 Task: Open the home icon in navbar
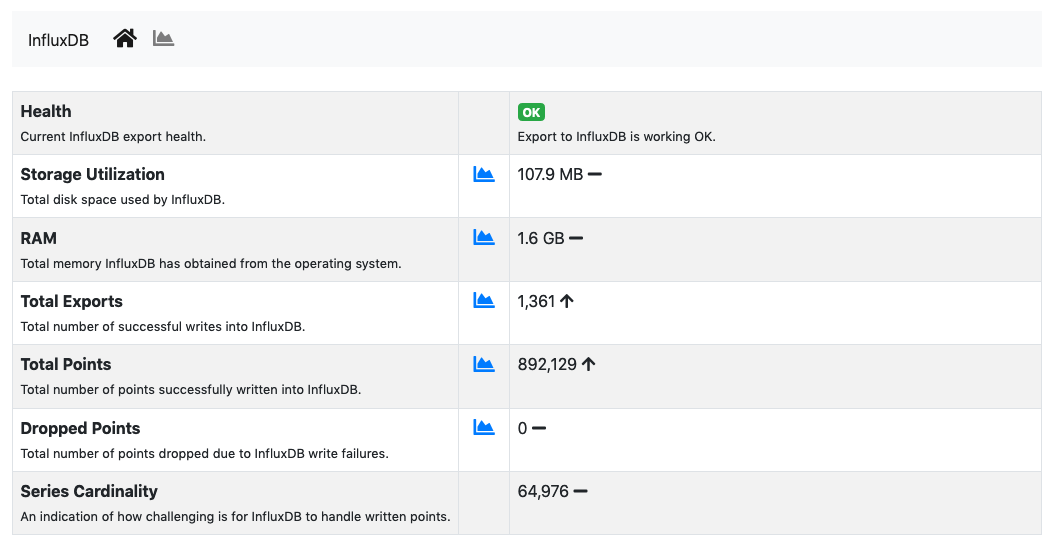click(125, 39)
